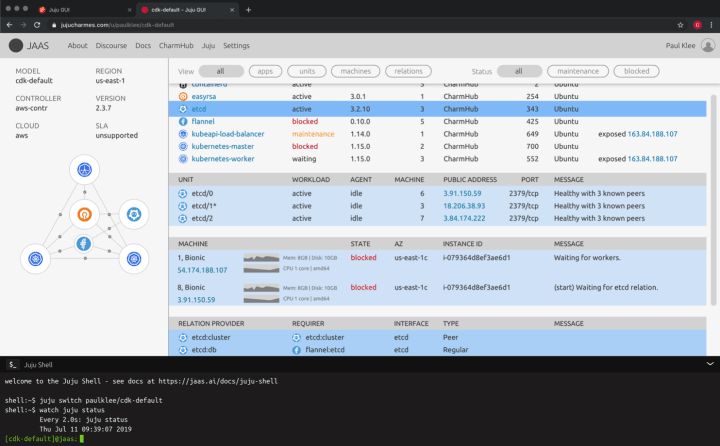Image resolution: width=720 pixels, height=446 pixels.
Task: Click the kubeapi-load-balancer app icon
Action: coord(183,134)
